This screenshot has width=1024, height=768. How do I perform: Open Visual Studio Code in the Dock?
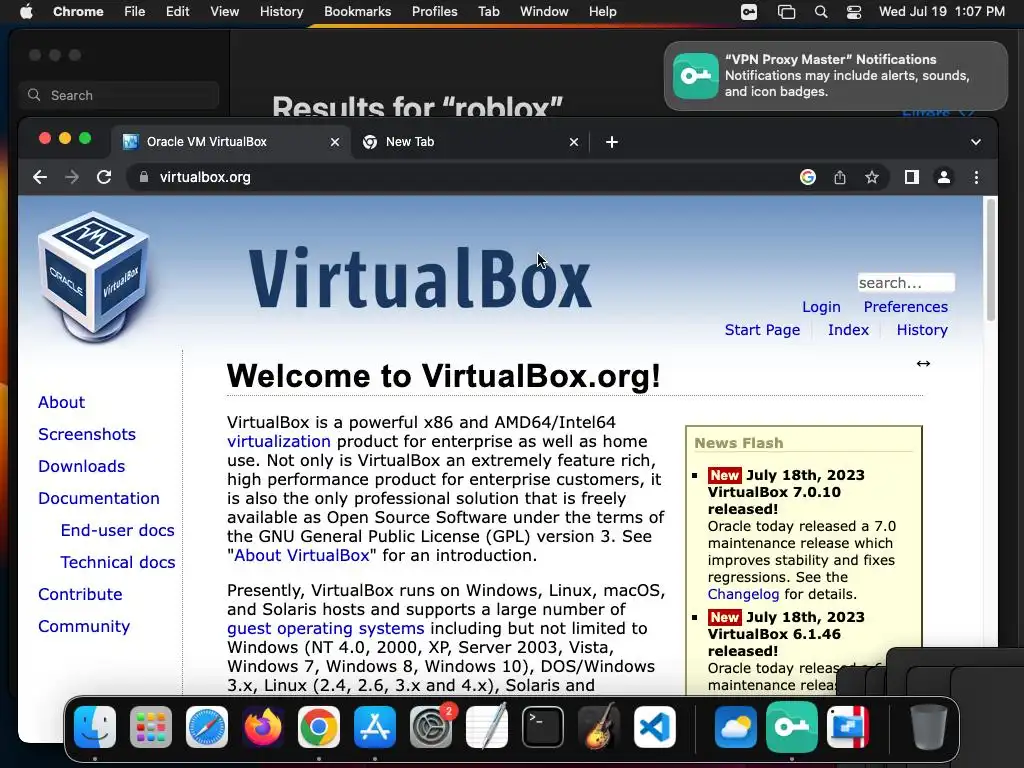(x=655, y=727)
